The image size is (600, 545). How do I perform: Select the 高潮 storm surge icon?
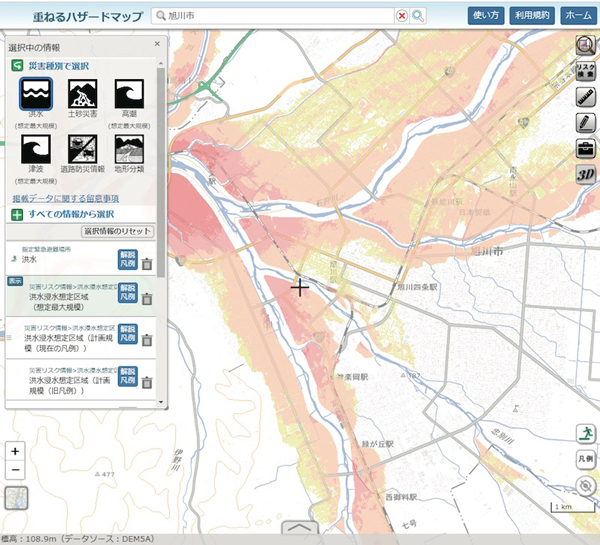coord(129,94)
